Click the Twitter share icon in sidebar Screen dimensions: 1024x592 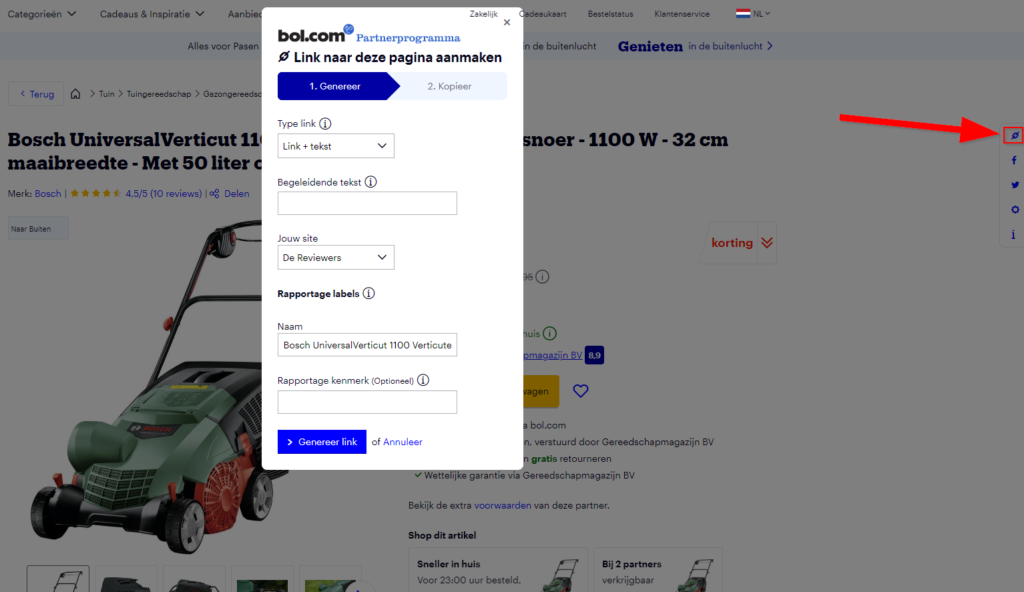click(1014, 185)
